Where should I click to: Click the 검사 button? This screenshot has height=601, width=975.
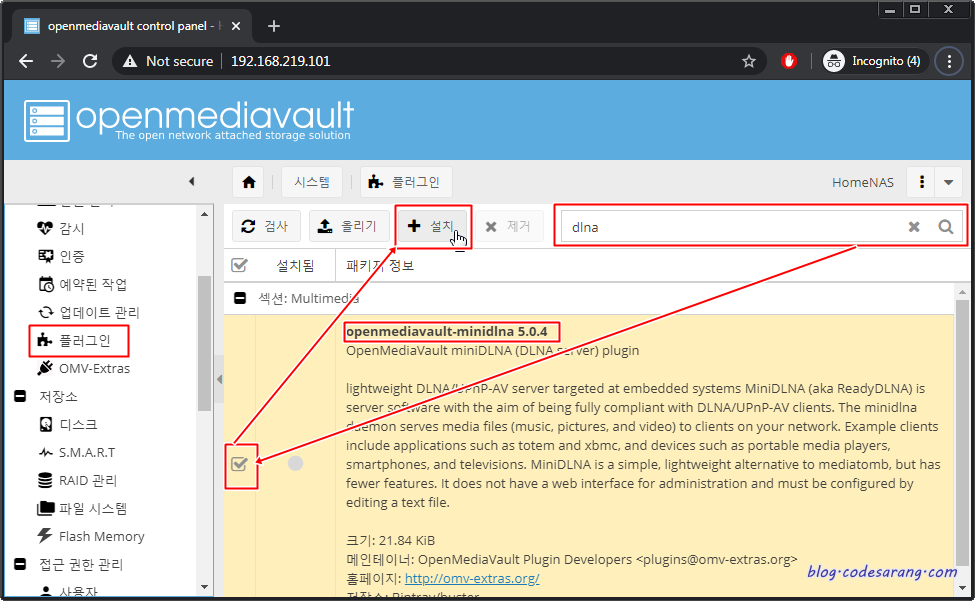(x=266, y=226)
